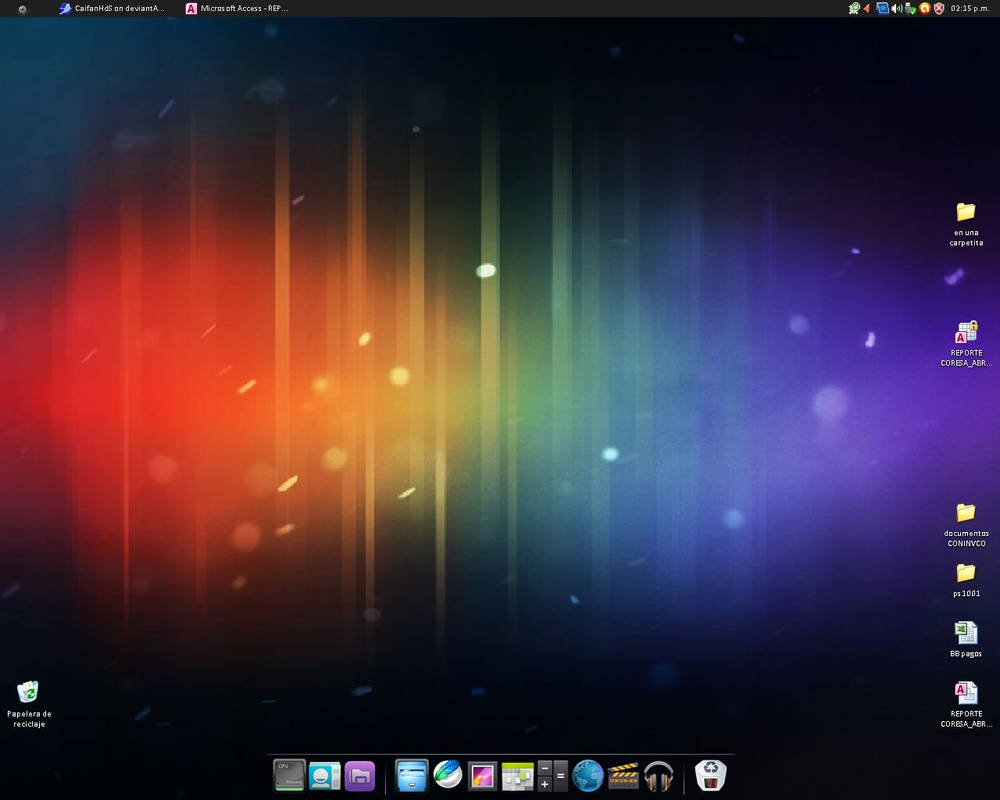
Task: Switch to the Microsoft Access taskbar window
Action: click(x=235, y=8)
